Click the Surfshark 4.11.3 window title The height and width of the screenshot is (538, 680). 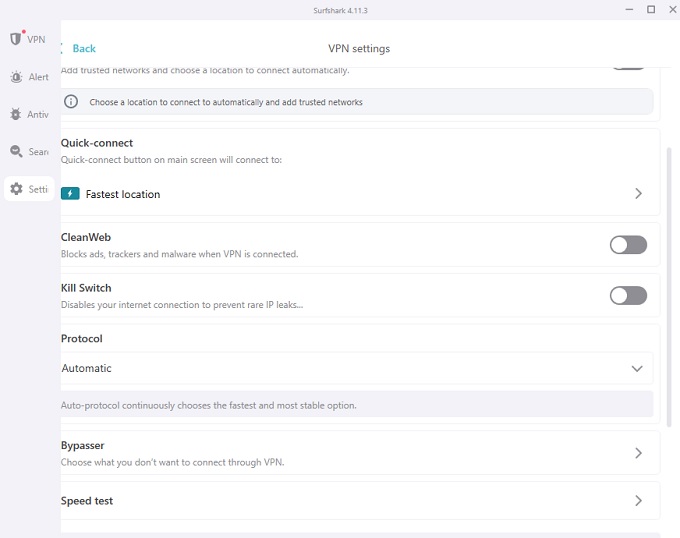point(340,10)
